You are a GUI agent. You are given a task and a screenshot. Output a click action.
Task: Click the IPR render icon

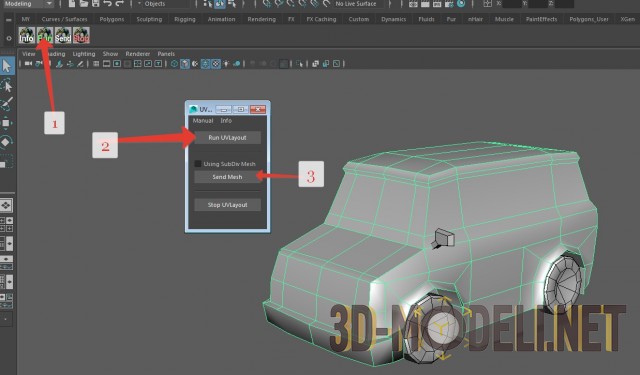437,4
